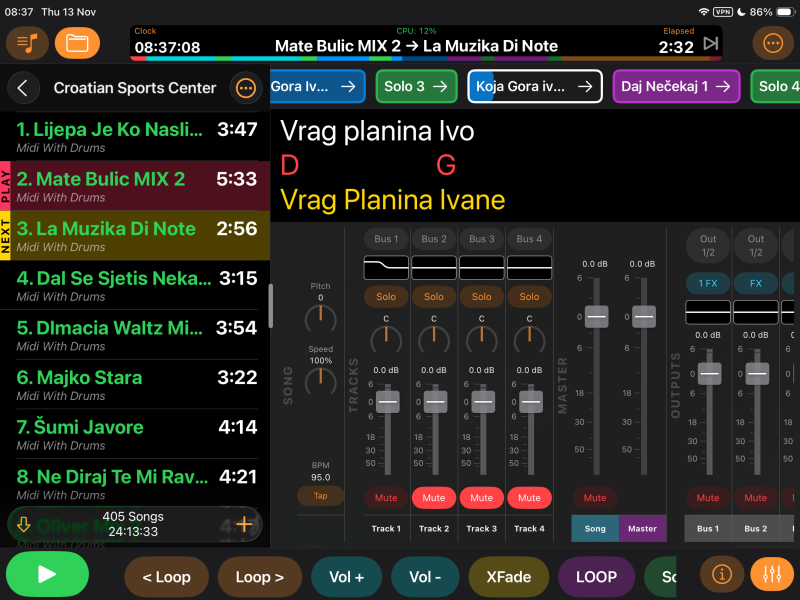Expand Bus 1 routing selector
Screen dimensions: 800x600
click(x=386, y=239)
